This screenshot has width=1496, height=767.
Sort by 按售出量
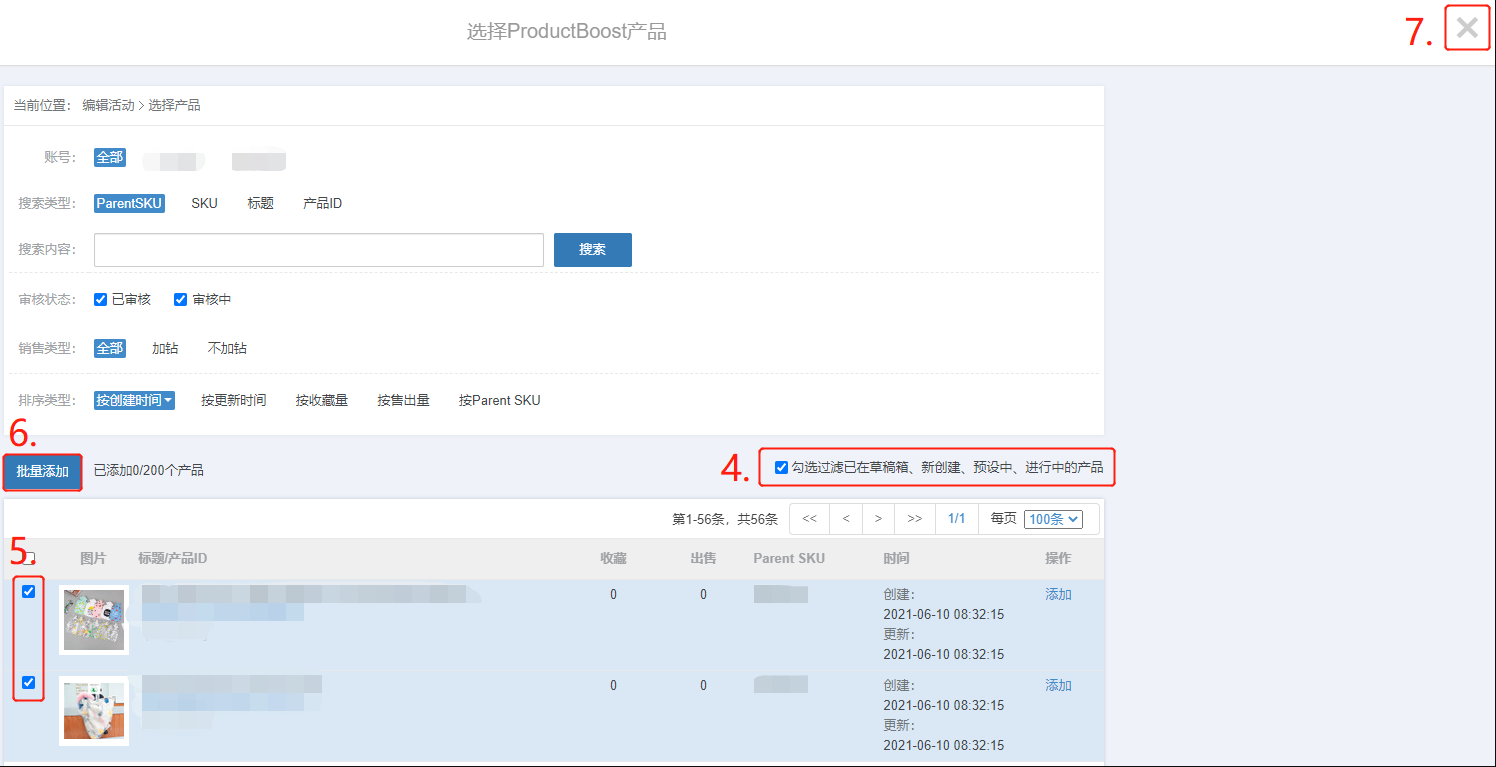[403, 400]
